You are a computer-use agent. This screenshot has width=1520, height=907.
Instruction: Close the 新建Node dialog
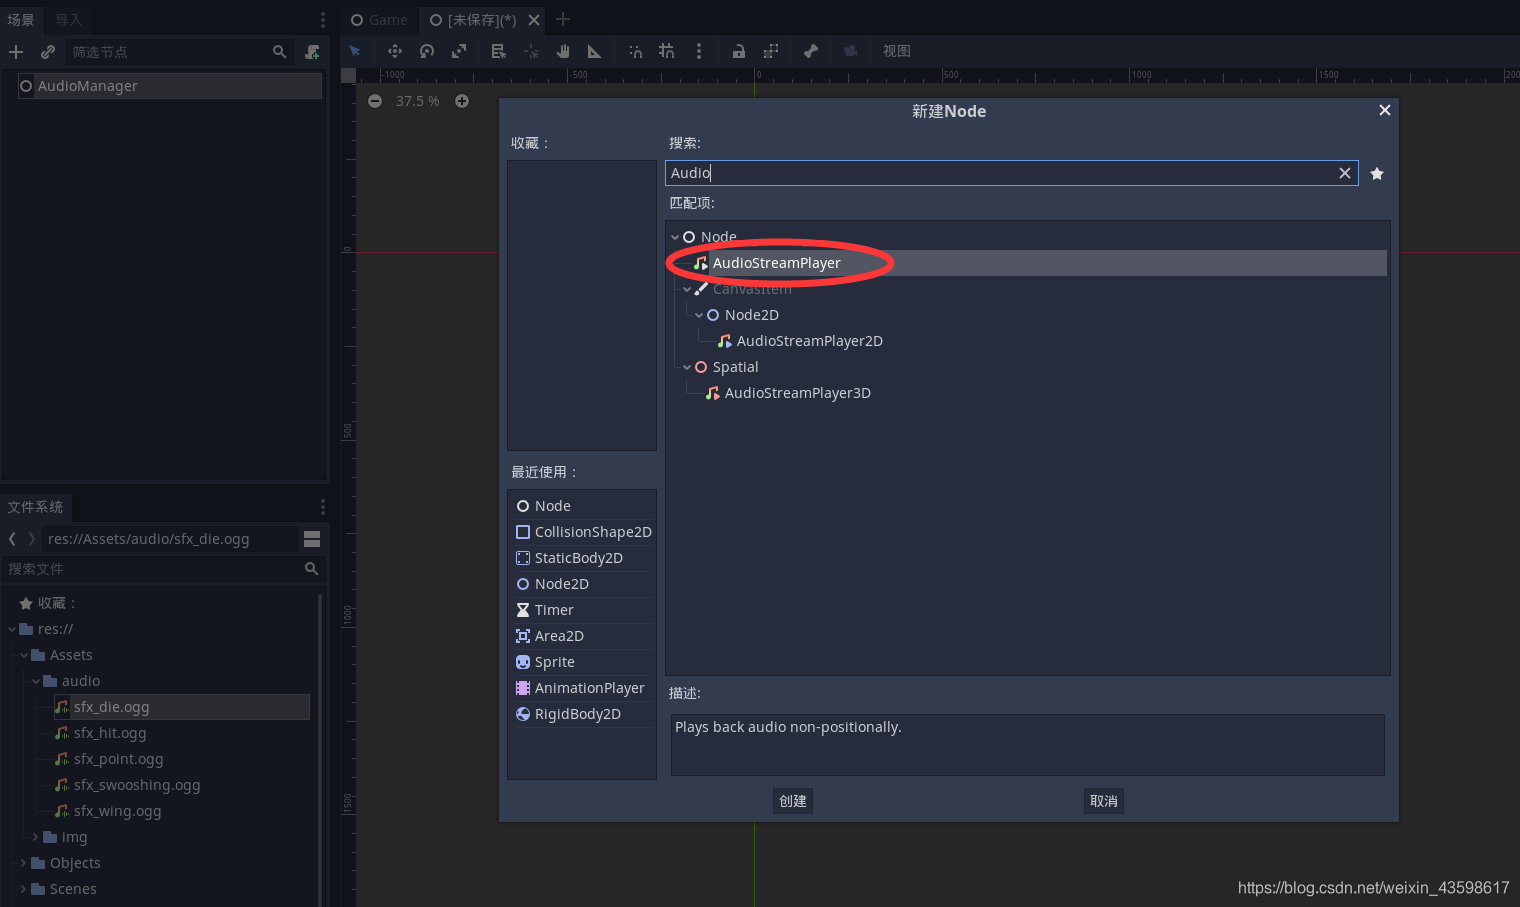click(x=1385, y=110)
